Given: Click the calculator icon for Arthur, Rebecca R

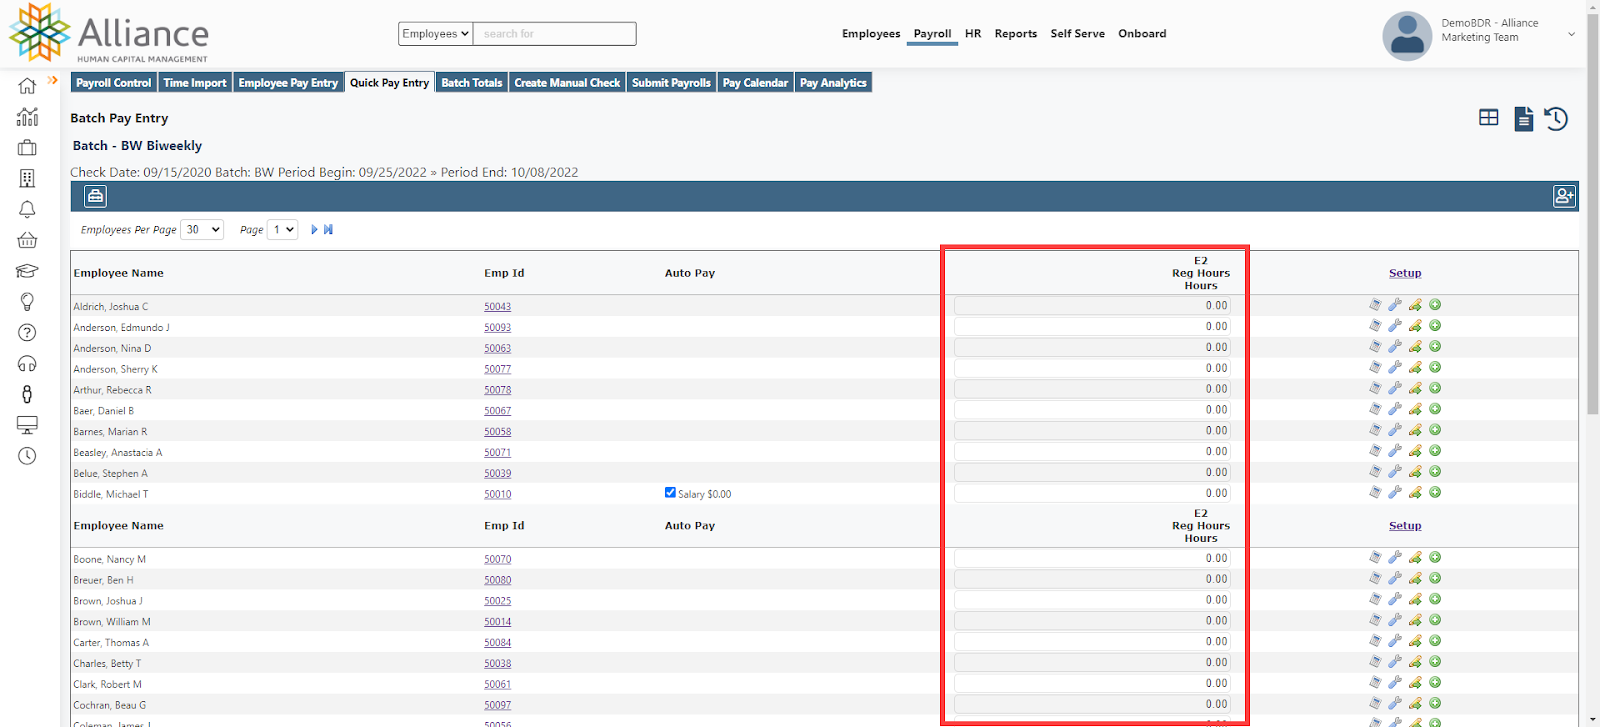Looking at the screenshot, I should click(1375, 388).
